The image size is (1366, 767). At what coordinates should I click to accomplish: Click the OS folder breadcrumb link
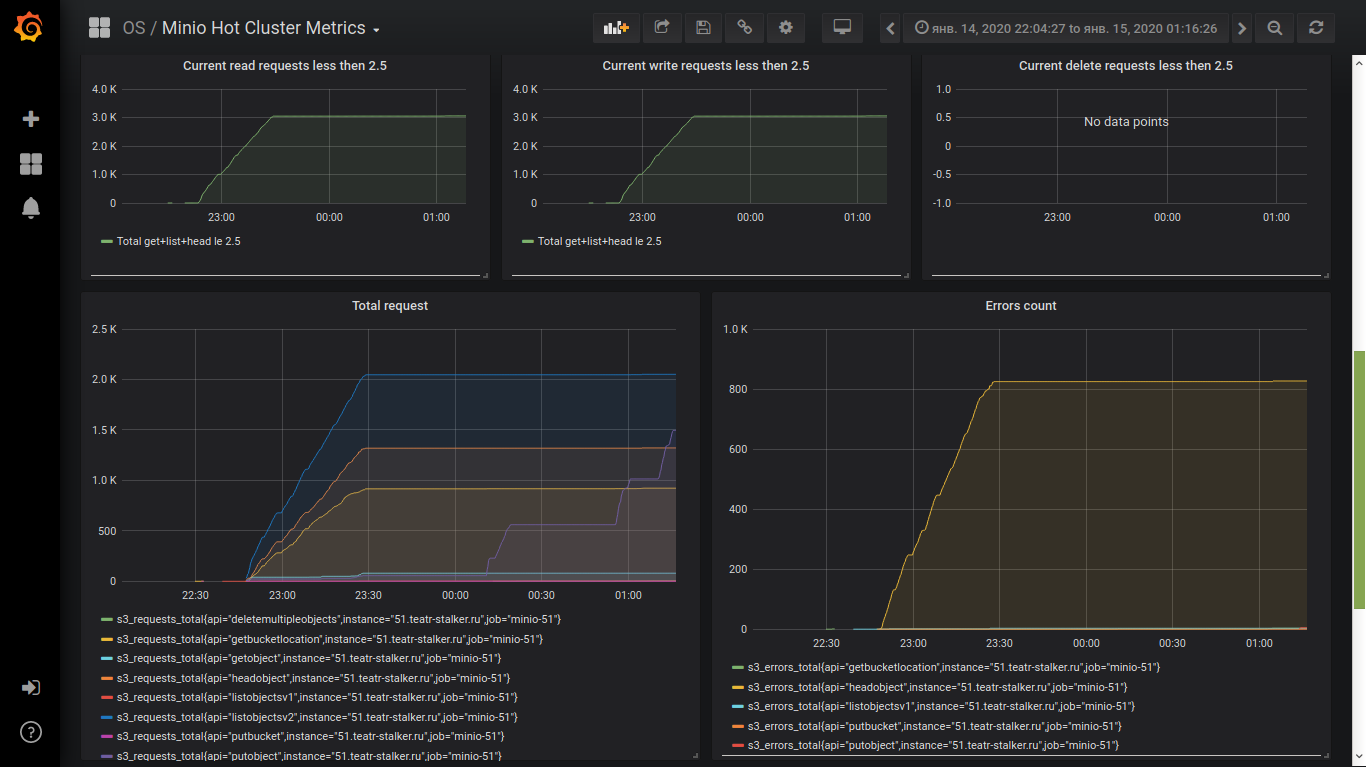click(x=133, y=28)
